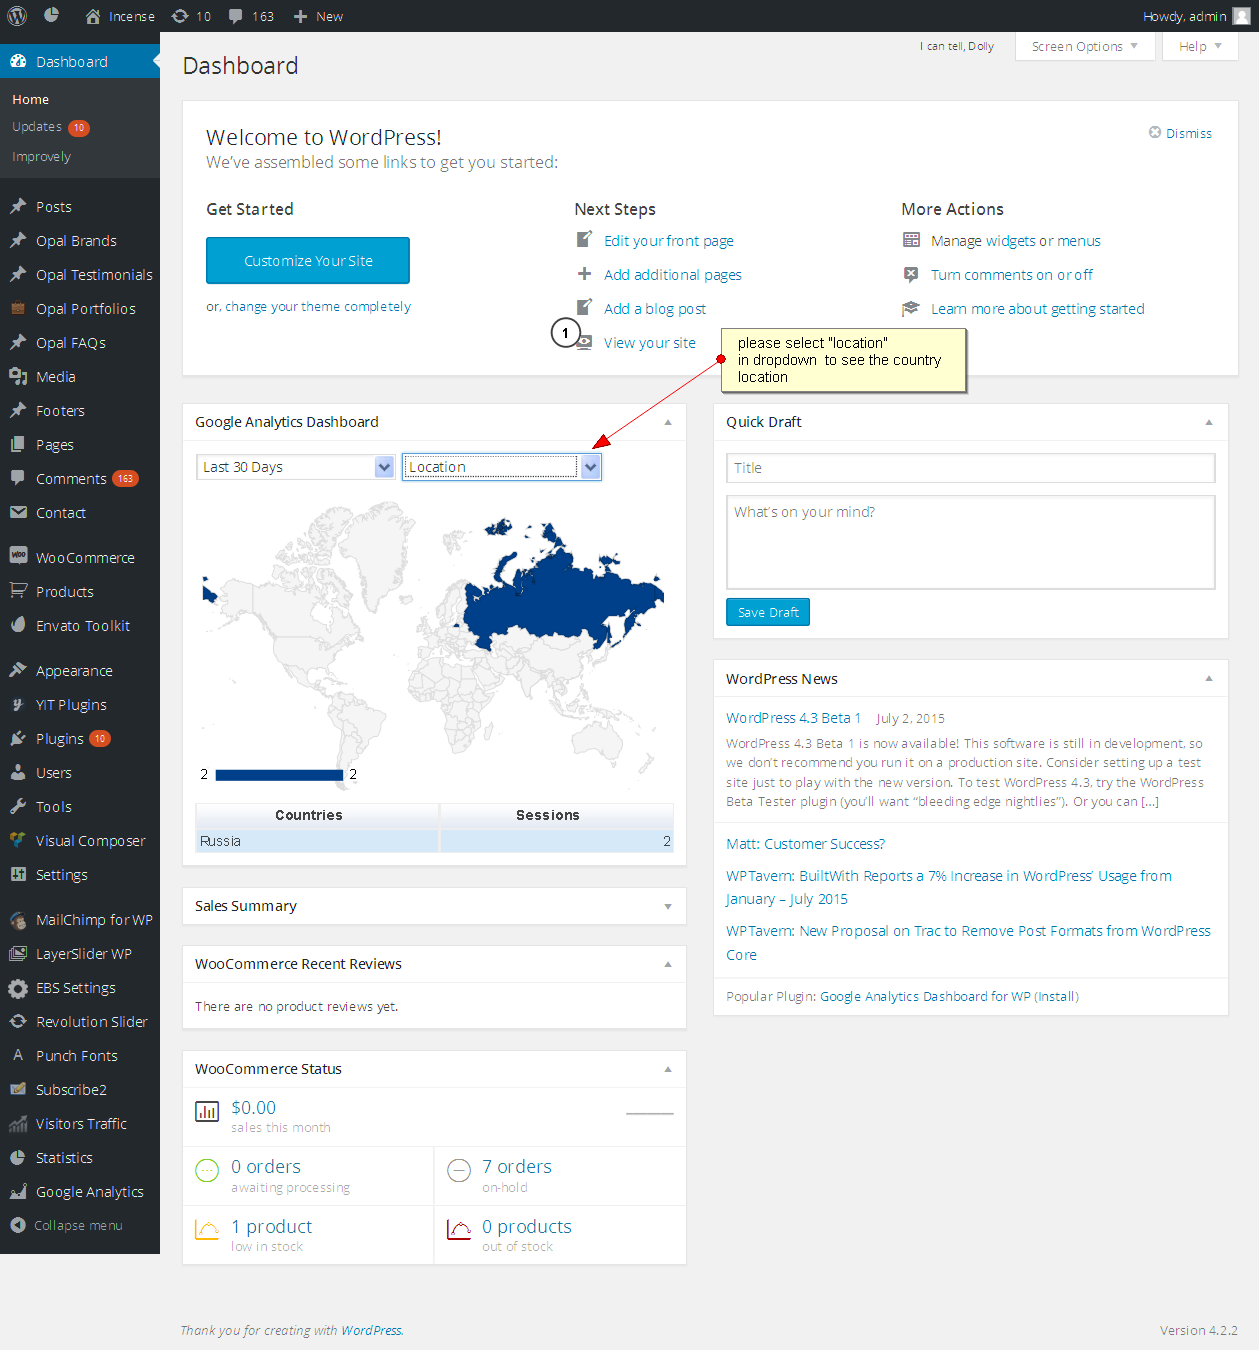Click the Russia cell in Countries table
1259x1350 pixels.
coord(317,841)
